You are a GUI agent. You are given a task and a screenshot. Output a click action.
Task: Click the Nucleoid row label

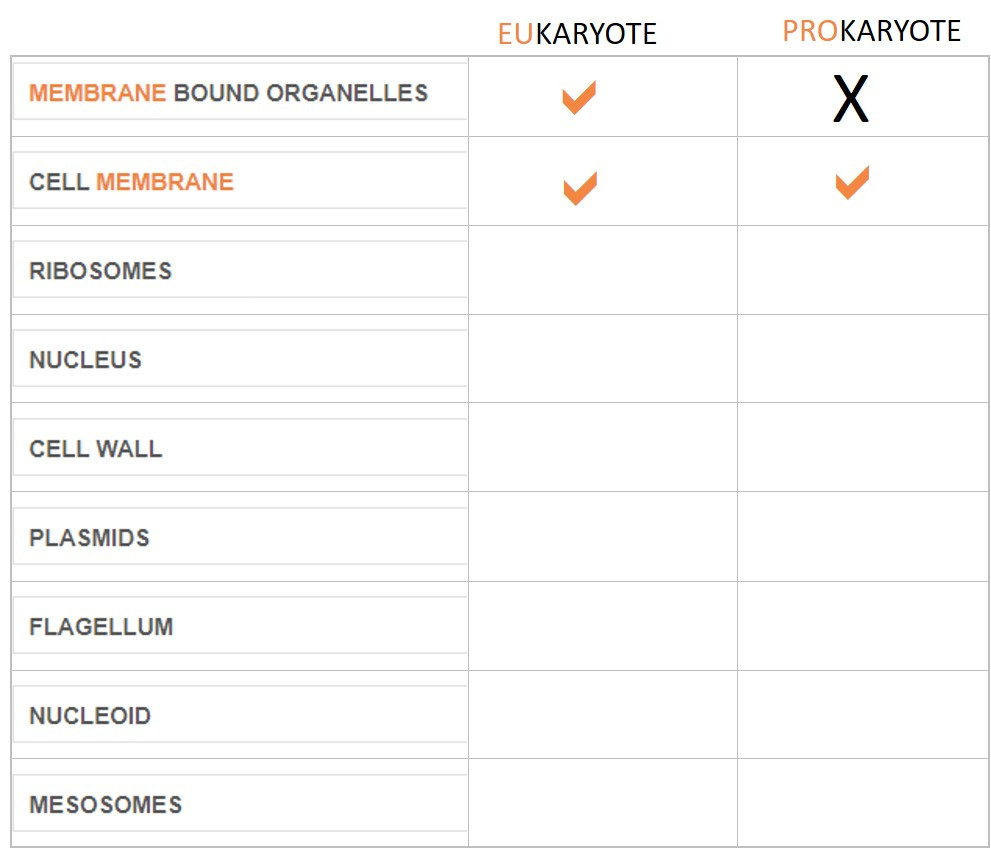point(90,716)
